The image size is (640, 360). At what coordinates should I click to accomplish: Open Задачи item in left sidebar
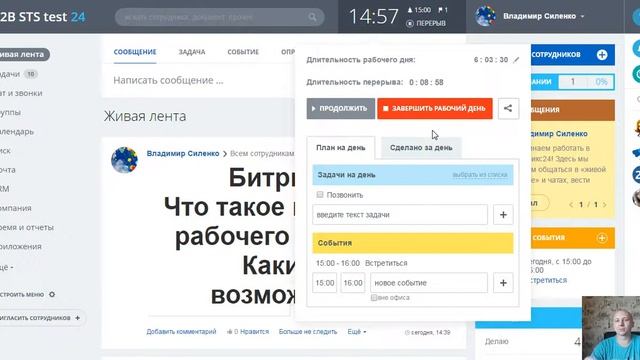click(10, 74)
